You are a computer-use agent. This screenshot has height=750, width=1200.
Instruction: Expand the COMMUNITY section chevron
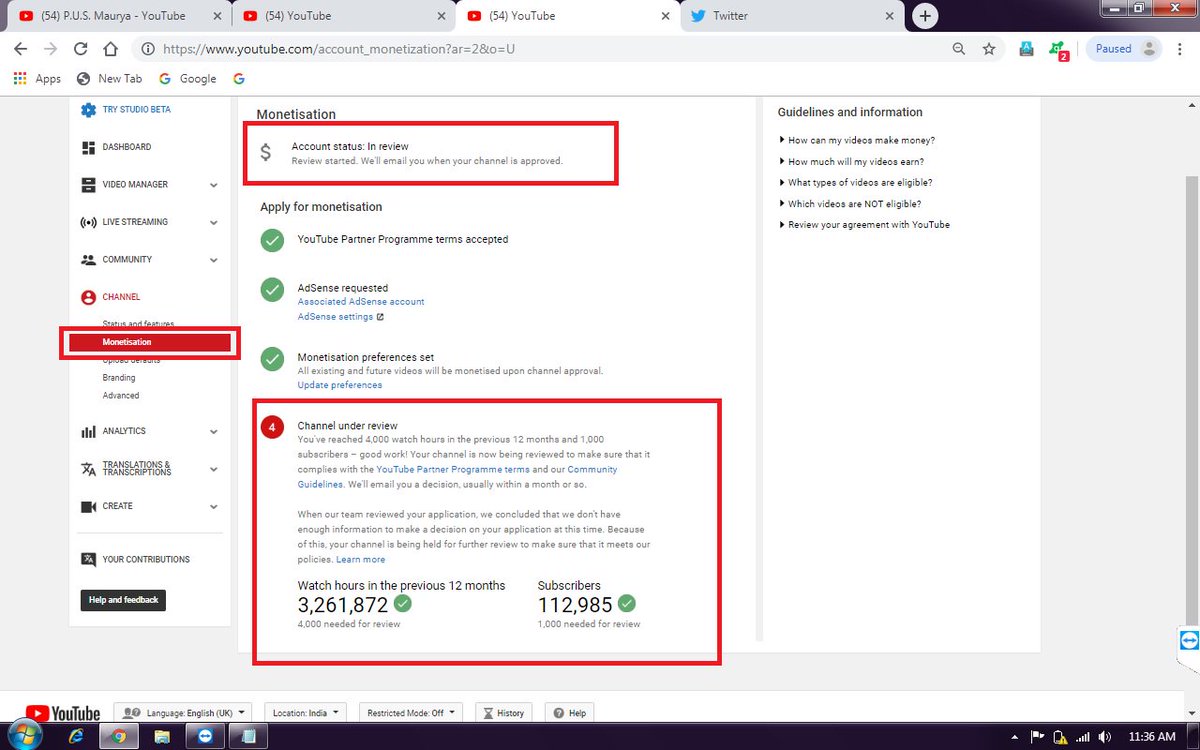[x=214, y=260]
